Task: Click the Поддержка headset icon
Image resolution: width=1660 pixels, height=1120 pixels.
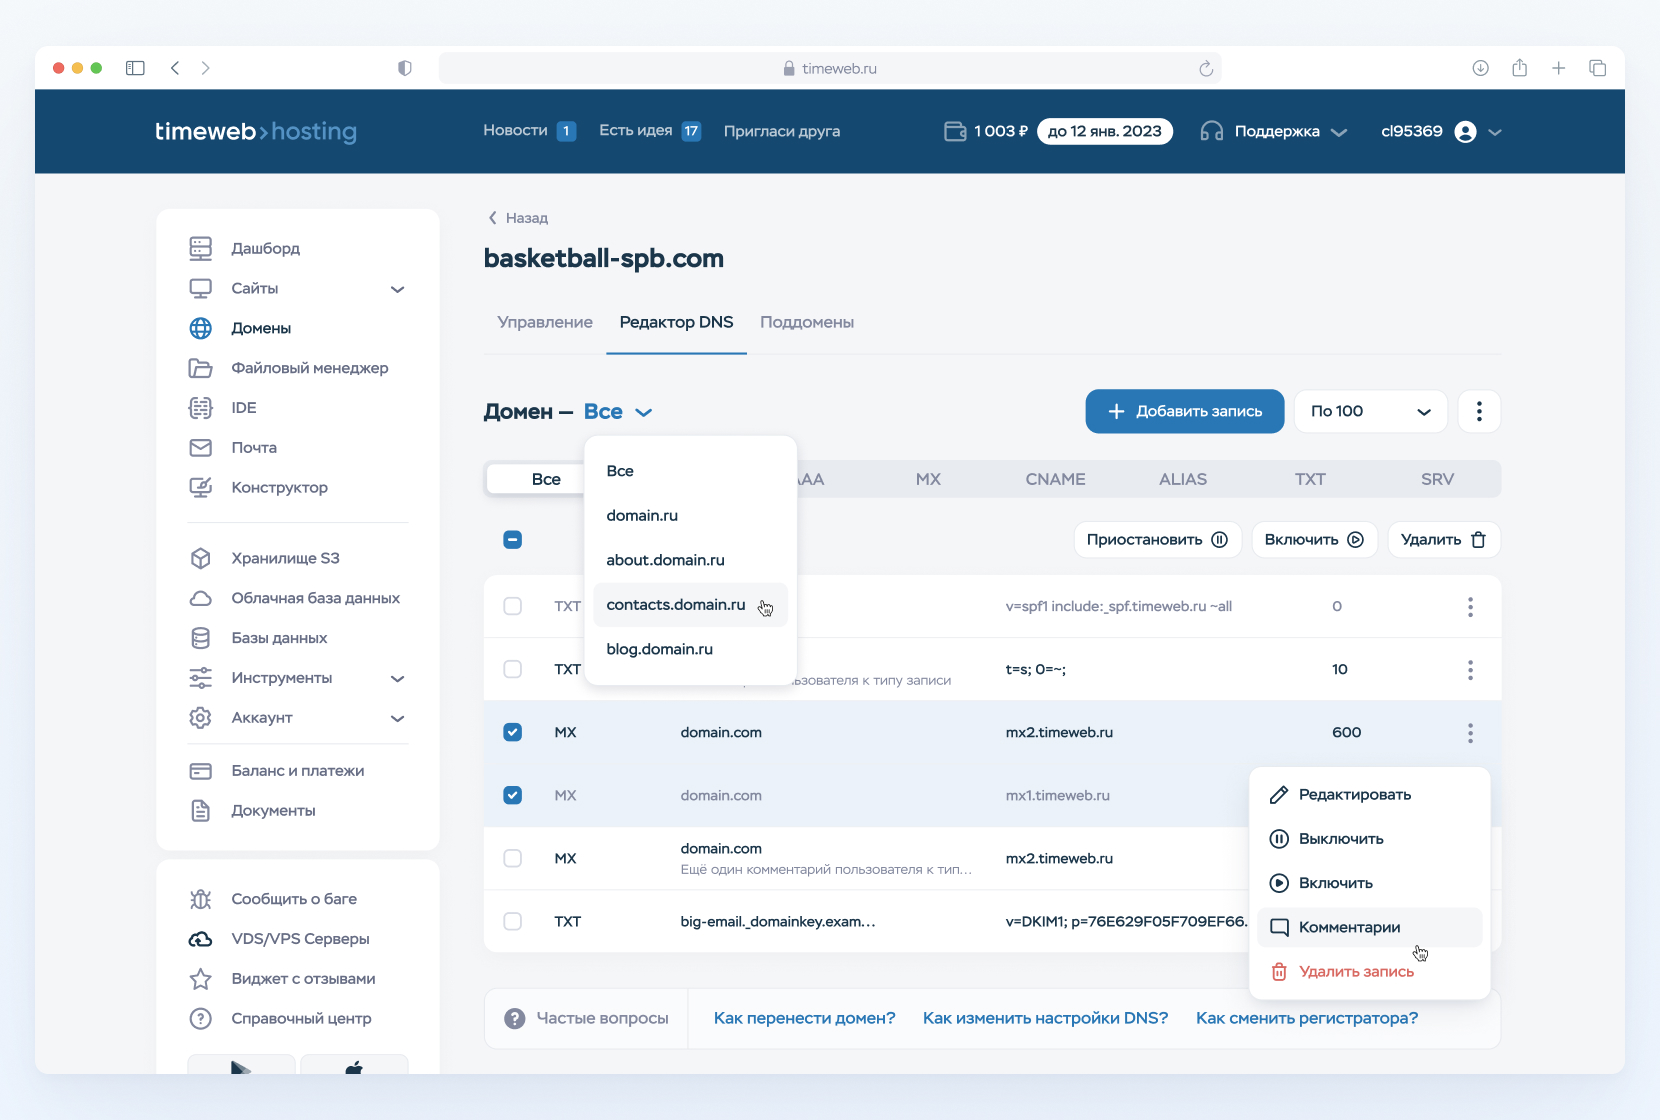Action: [x=1212, y=131]
